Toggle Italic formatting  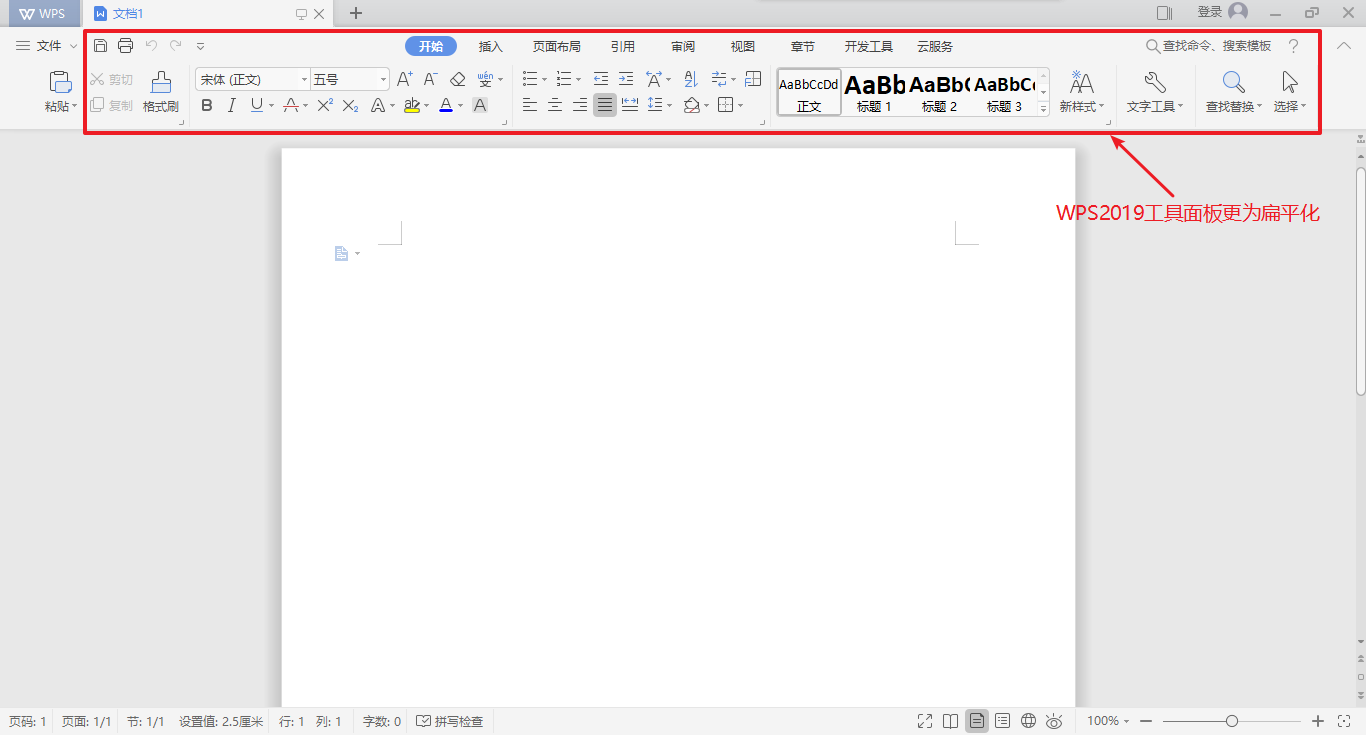point(232,105)
